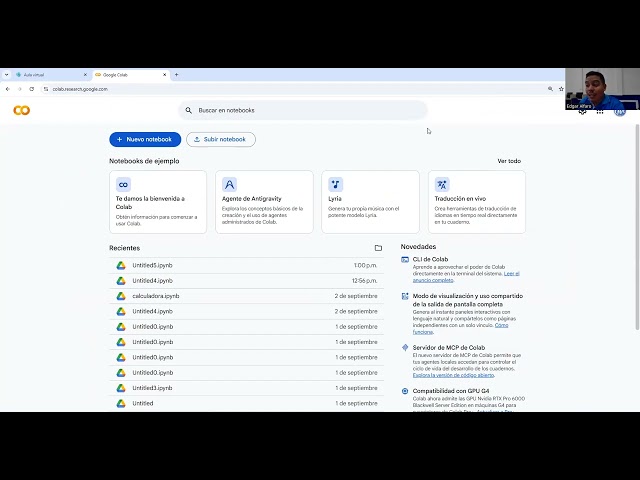Click the Drive icon beside Untitled3.ipynb
This screenshot has height=480, width=640.
click(121, 388)
